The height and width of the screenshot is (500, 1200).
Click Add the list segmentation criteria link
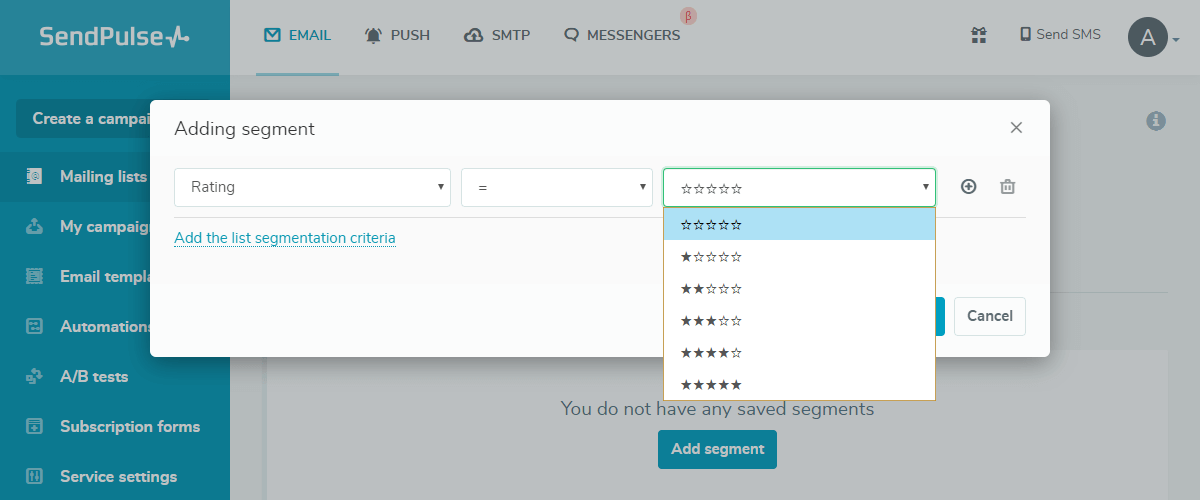[285, 238]
